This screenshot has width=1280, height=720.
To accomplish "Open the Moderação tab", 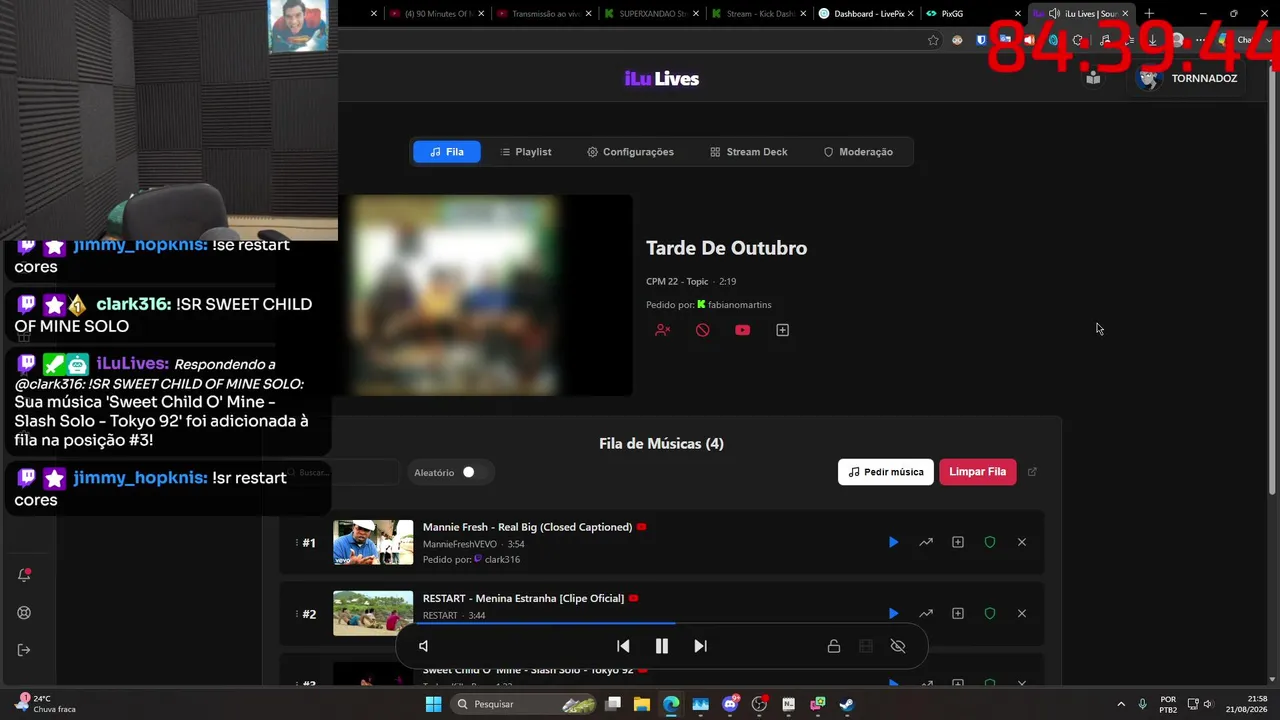I will click(858, 152).
